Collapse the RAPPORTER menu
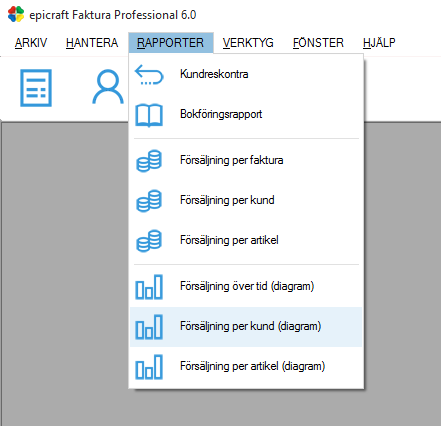 tap(171, 43)
